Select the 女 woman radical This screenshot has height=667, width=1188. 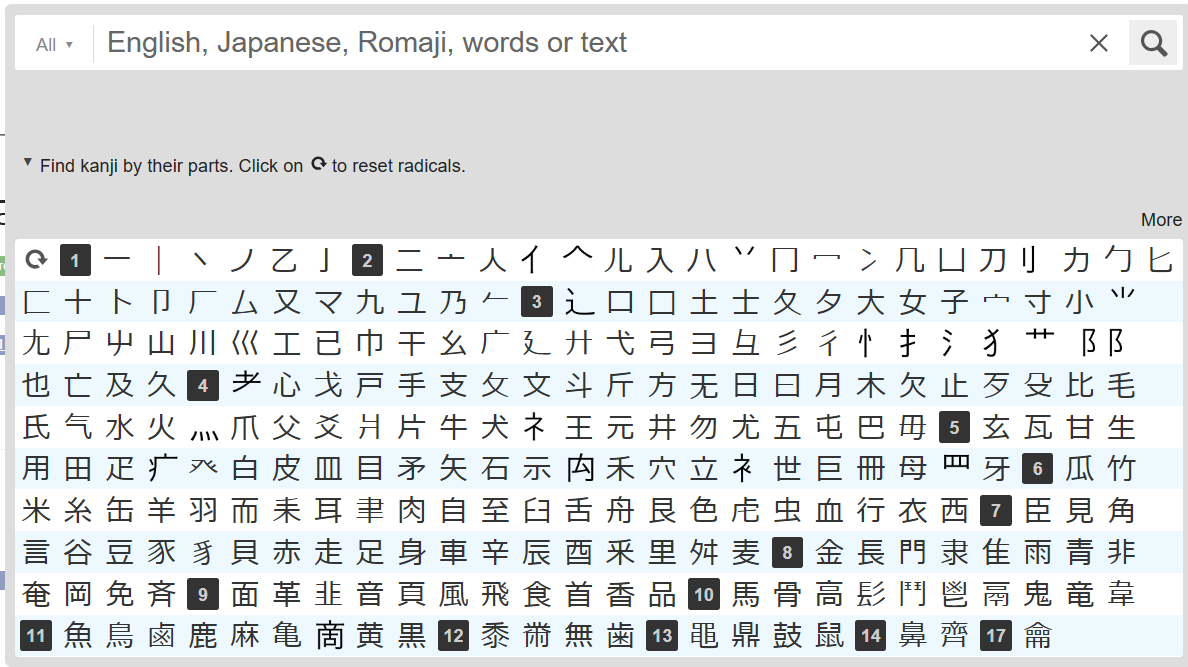pyautogui.click(x=913, y=302)
